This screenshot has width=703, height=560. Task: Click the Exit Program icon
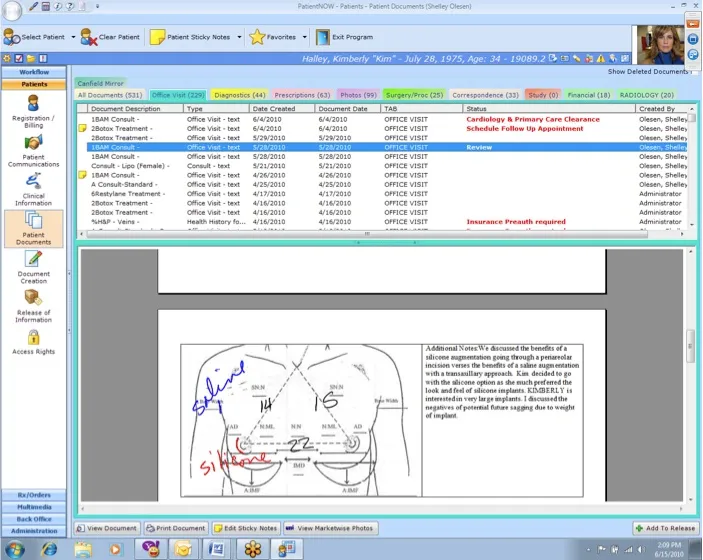coord(323,37)
